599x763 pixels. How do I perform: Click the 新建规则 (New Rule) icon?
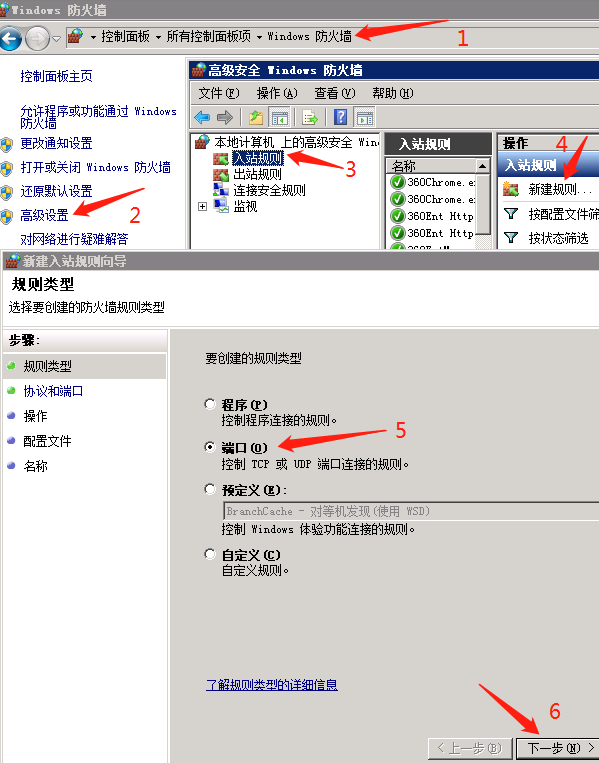pos(510,189)
